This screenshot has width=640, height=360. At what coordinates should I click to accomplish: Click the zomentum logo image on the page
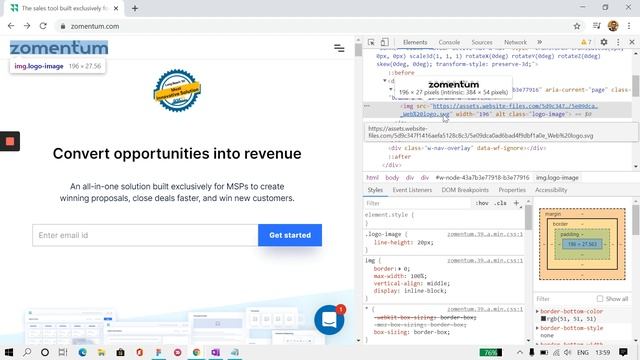(x=59, y=48)
